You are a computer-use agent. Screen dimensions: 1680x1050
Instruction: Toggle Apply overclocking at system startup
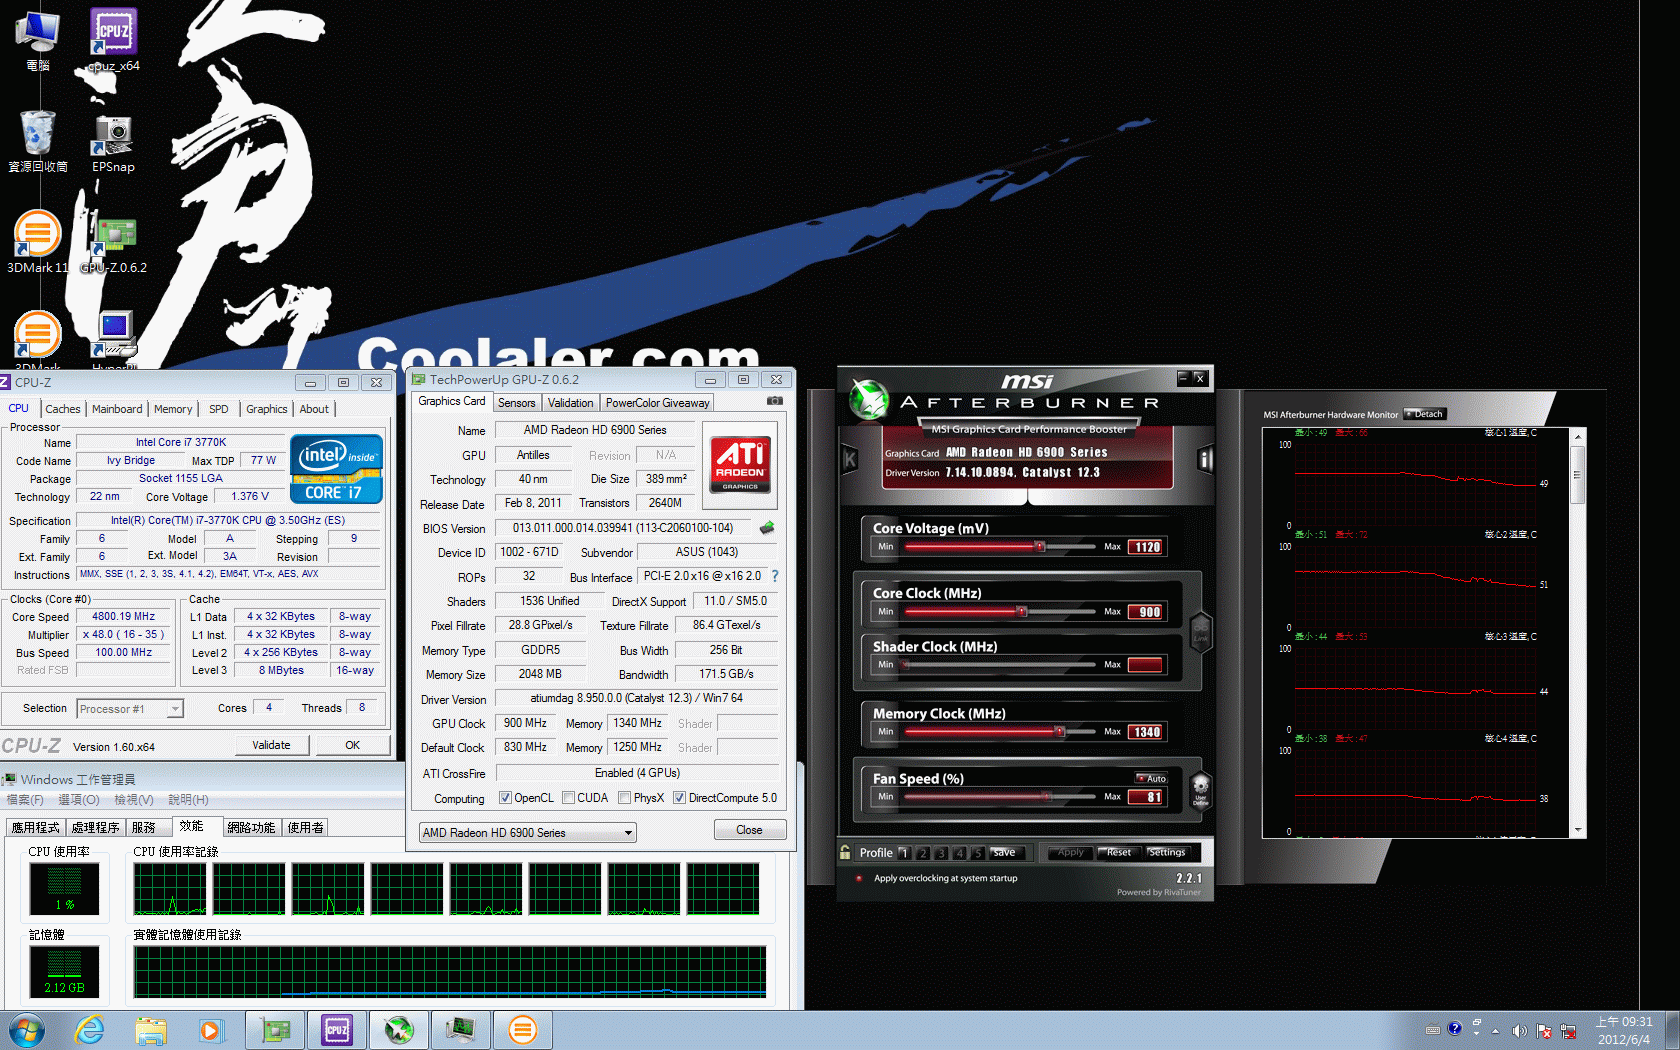859,878
